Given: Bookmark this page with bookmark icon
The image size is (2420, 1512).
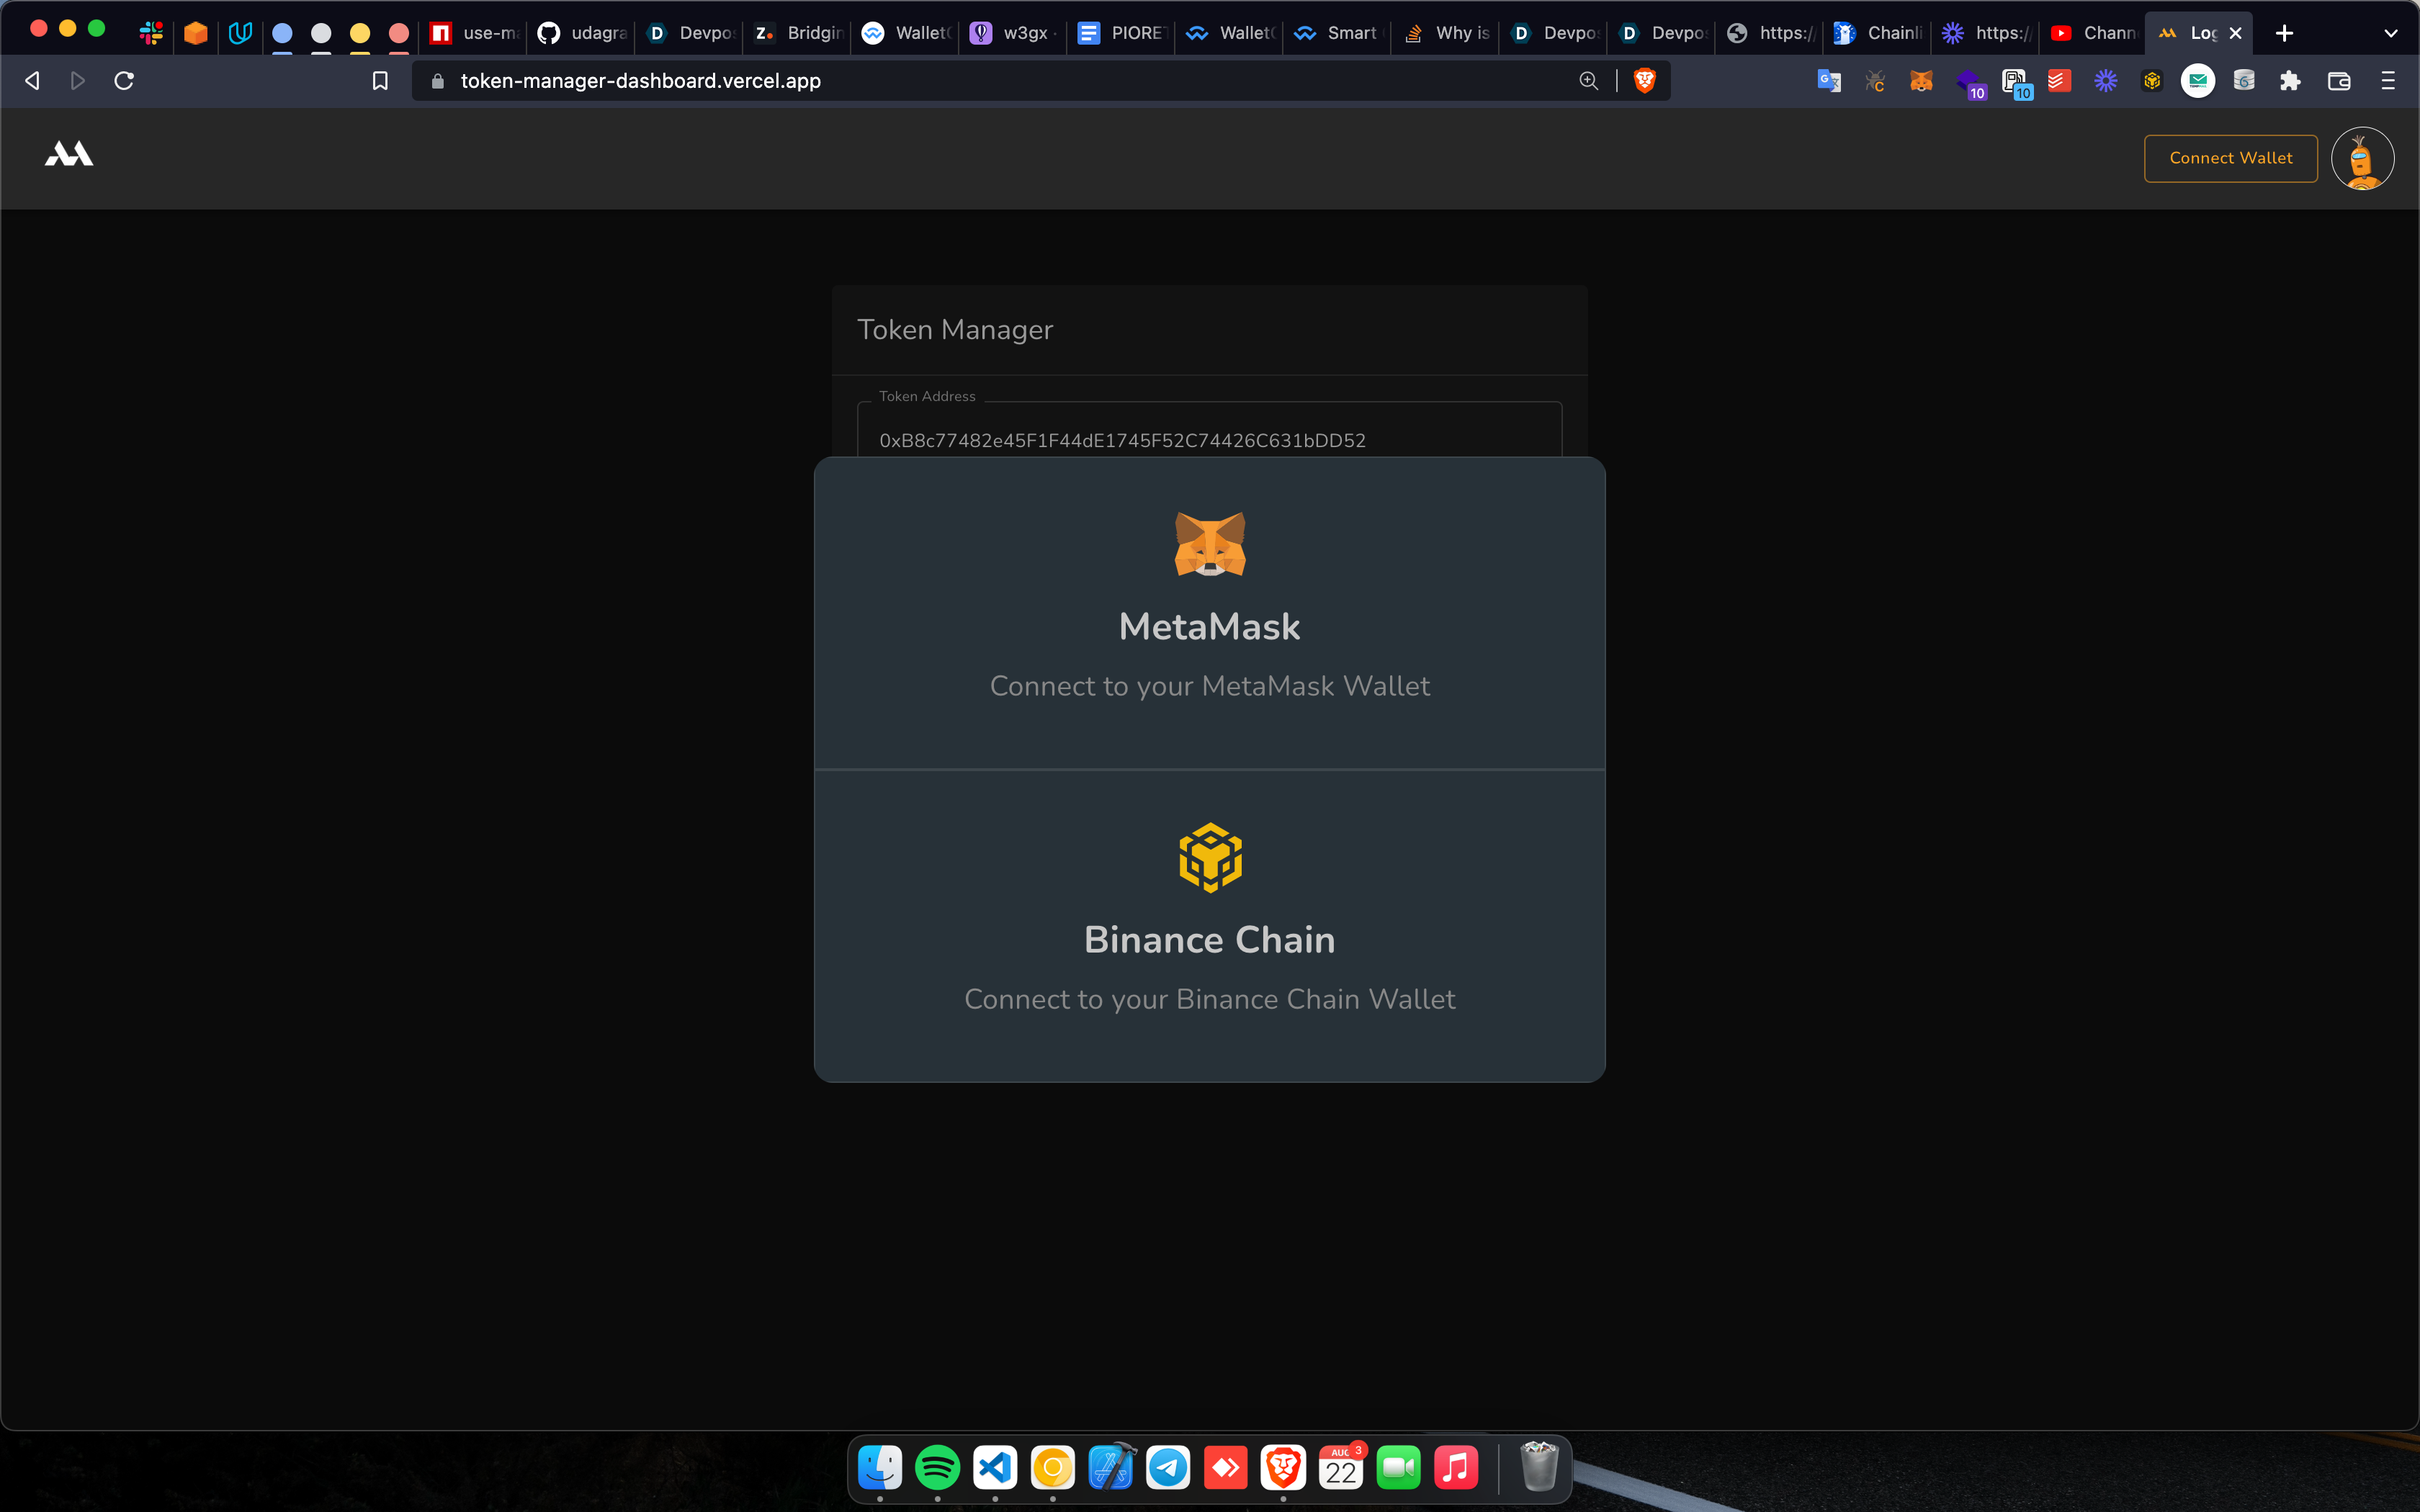Looking at the screenshot, I should (x=380, y=81).
